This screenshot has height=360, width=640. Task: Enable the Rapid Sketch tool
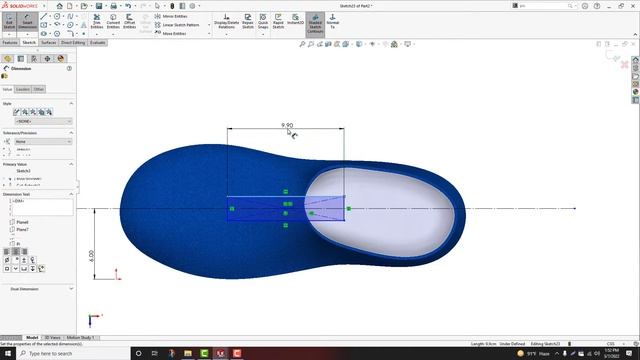coord(278,21)
